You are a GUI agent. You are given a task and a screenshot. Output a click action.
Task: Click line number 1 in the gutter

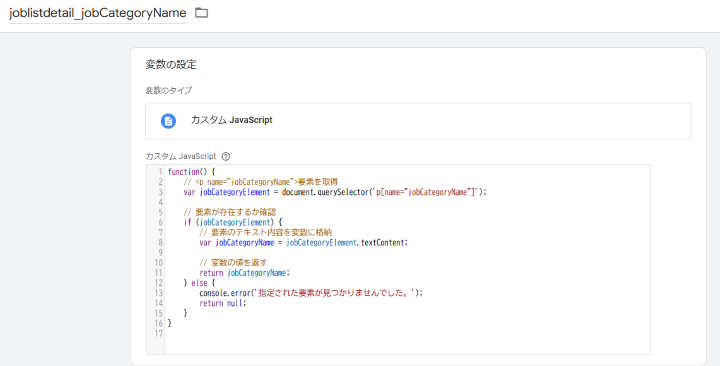tap(160, 172)
